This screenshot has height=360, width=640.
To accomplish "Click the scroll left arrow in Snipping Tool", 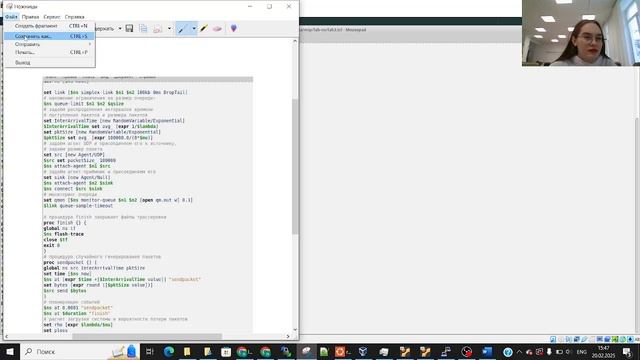I will [7, 336].
